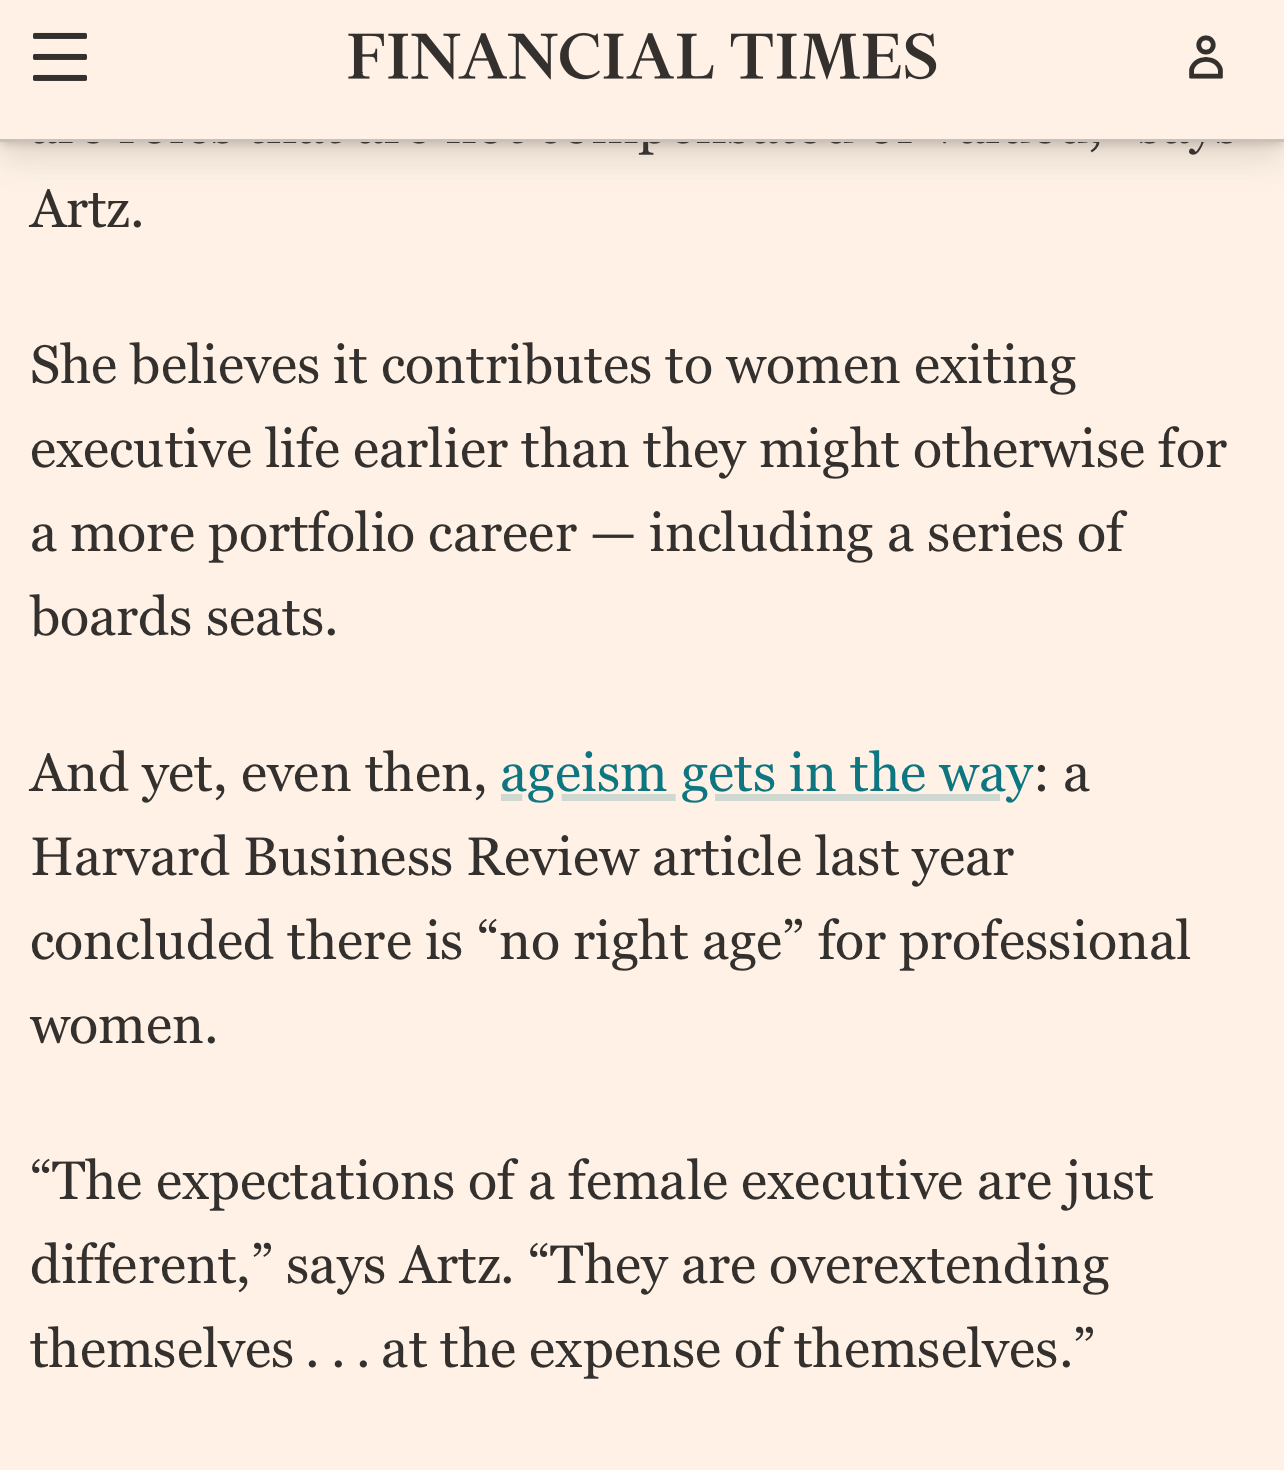1284x1470 pixels.
Task: Click "says Artz" in the final quote
Action: coord(398,1265)
